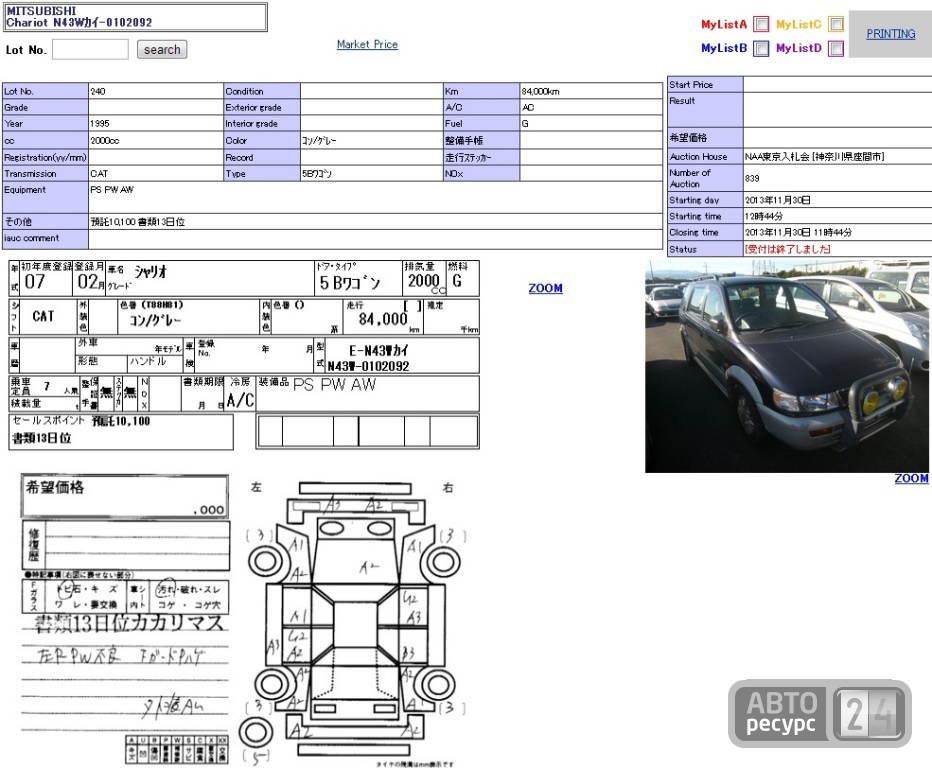Select the red status text

tap(788, 249)
